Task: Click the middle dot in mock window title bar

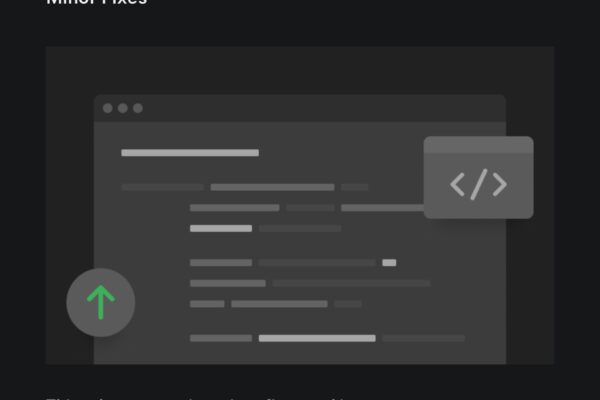Action: (123, 108)
